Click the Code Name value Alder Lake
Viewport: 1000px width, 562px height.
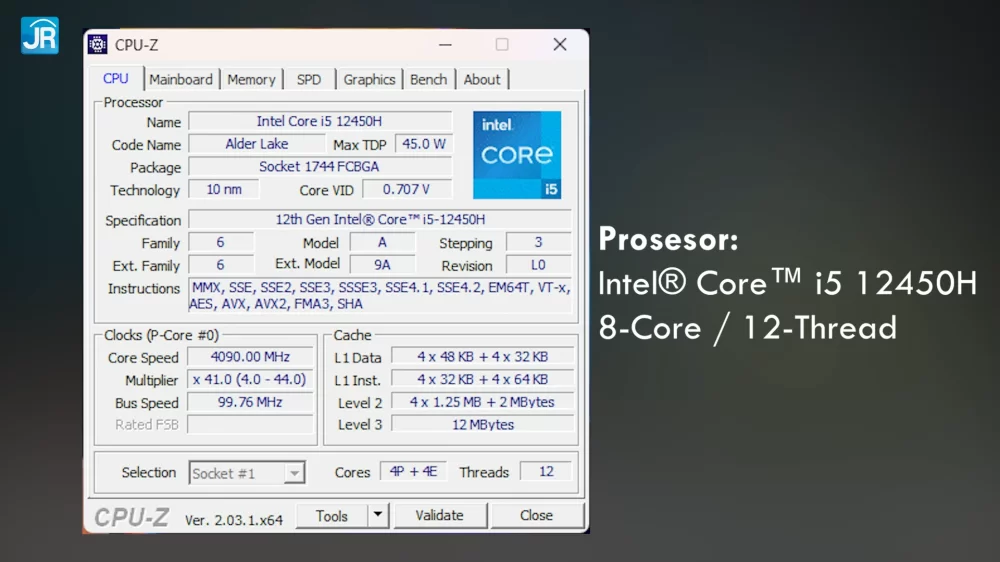256,144
